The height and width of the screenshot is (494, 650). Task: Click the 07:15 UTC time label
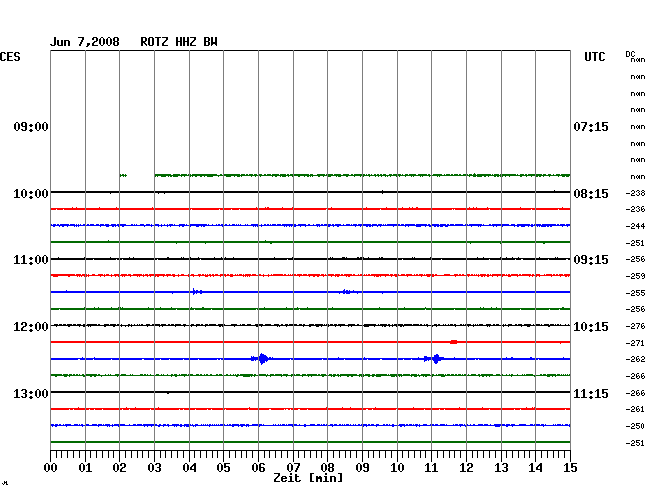point(591,126)
